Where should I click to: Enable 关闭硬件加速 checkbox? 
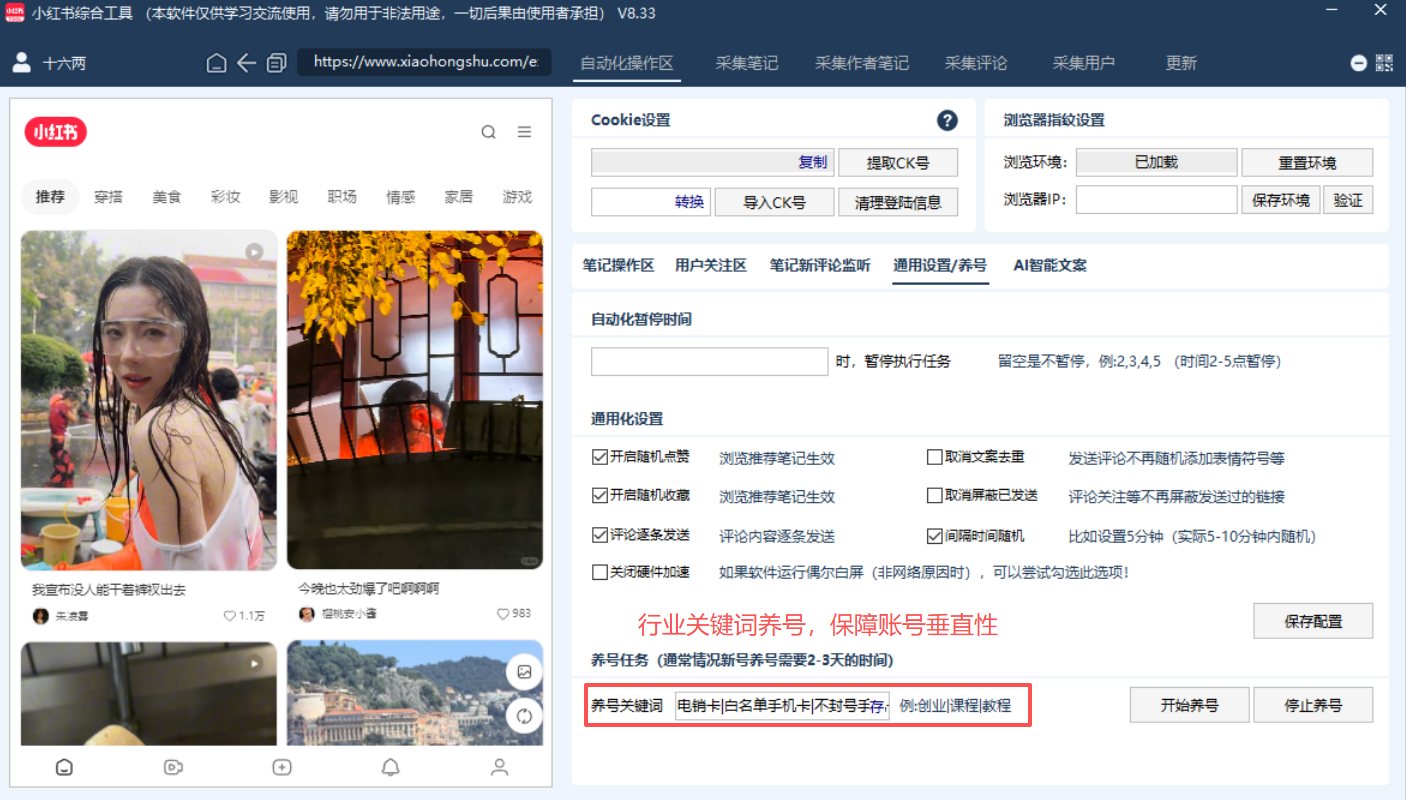tap(600, 572)
